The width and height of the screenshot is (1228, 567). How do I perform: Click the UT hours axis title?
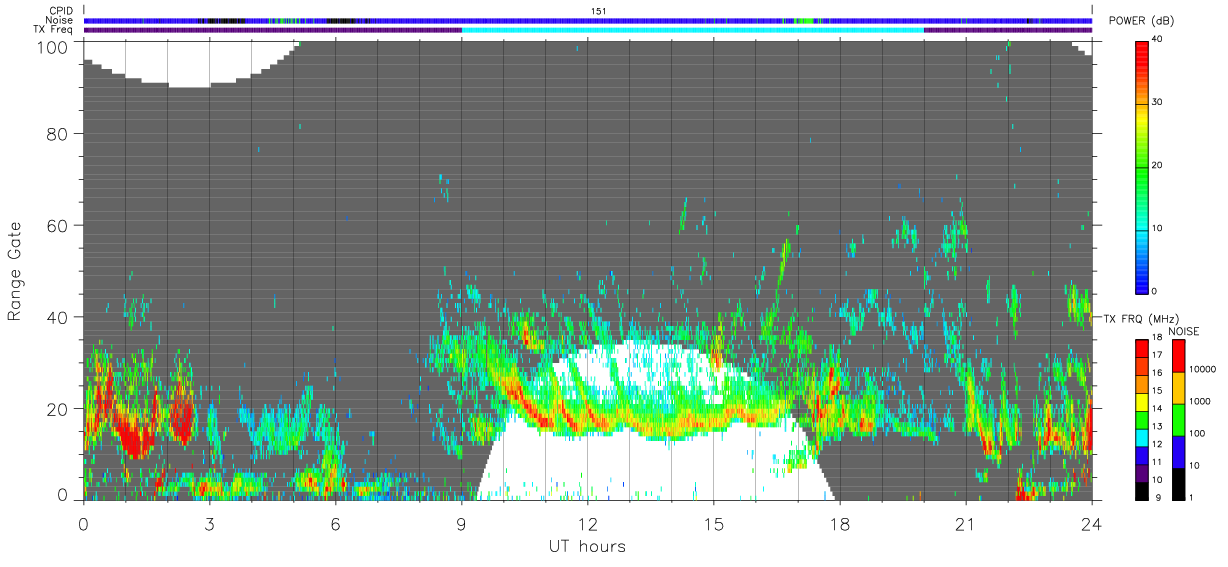tap(586, 546)
